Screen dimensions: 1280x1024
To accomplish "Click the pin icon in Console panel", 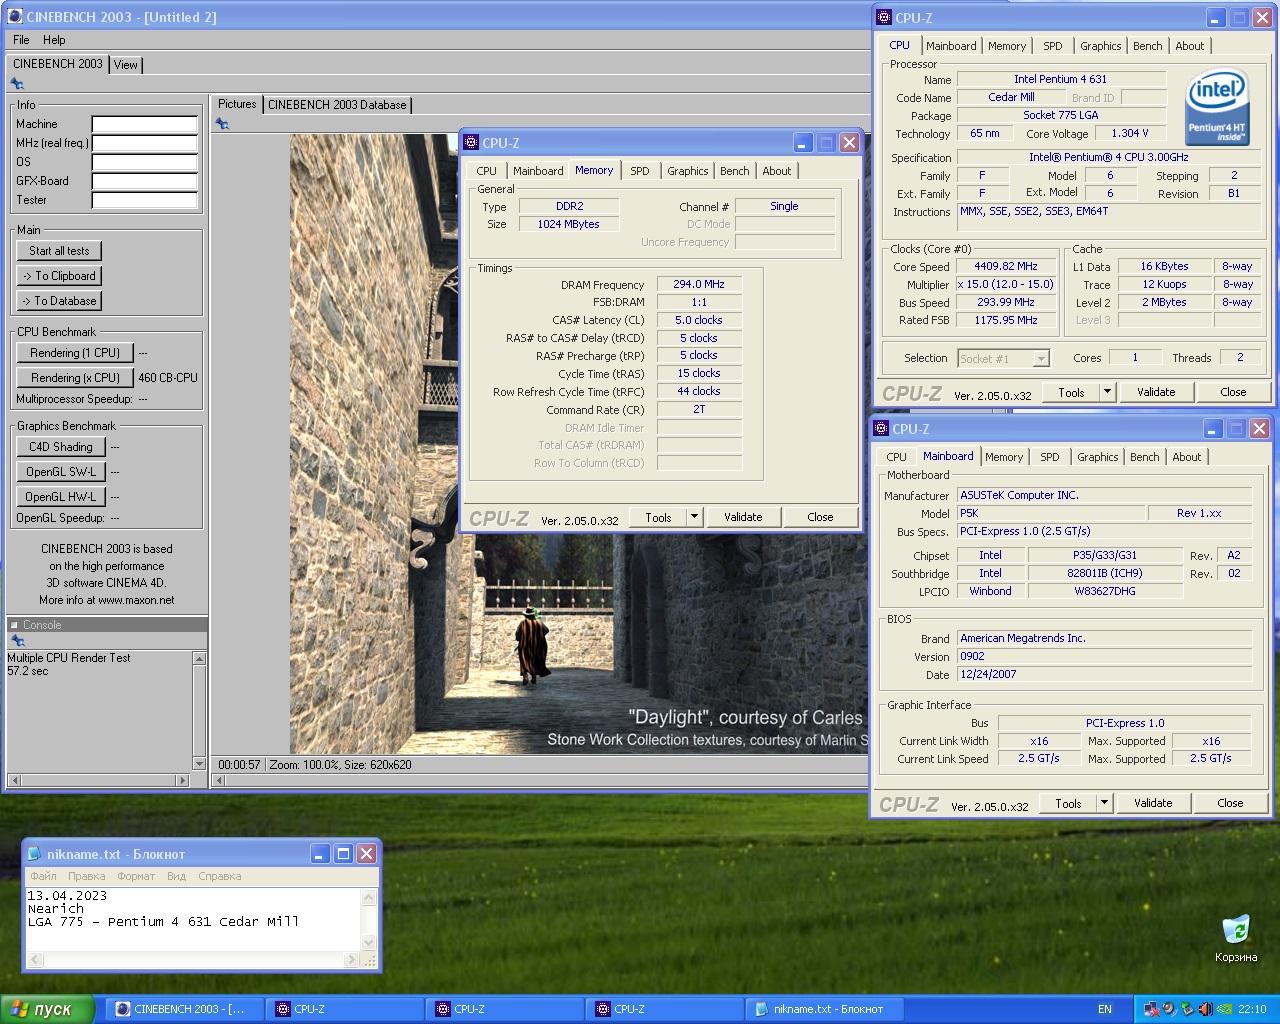I will [17, 640].
